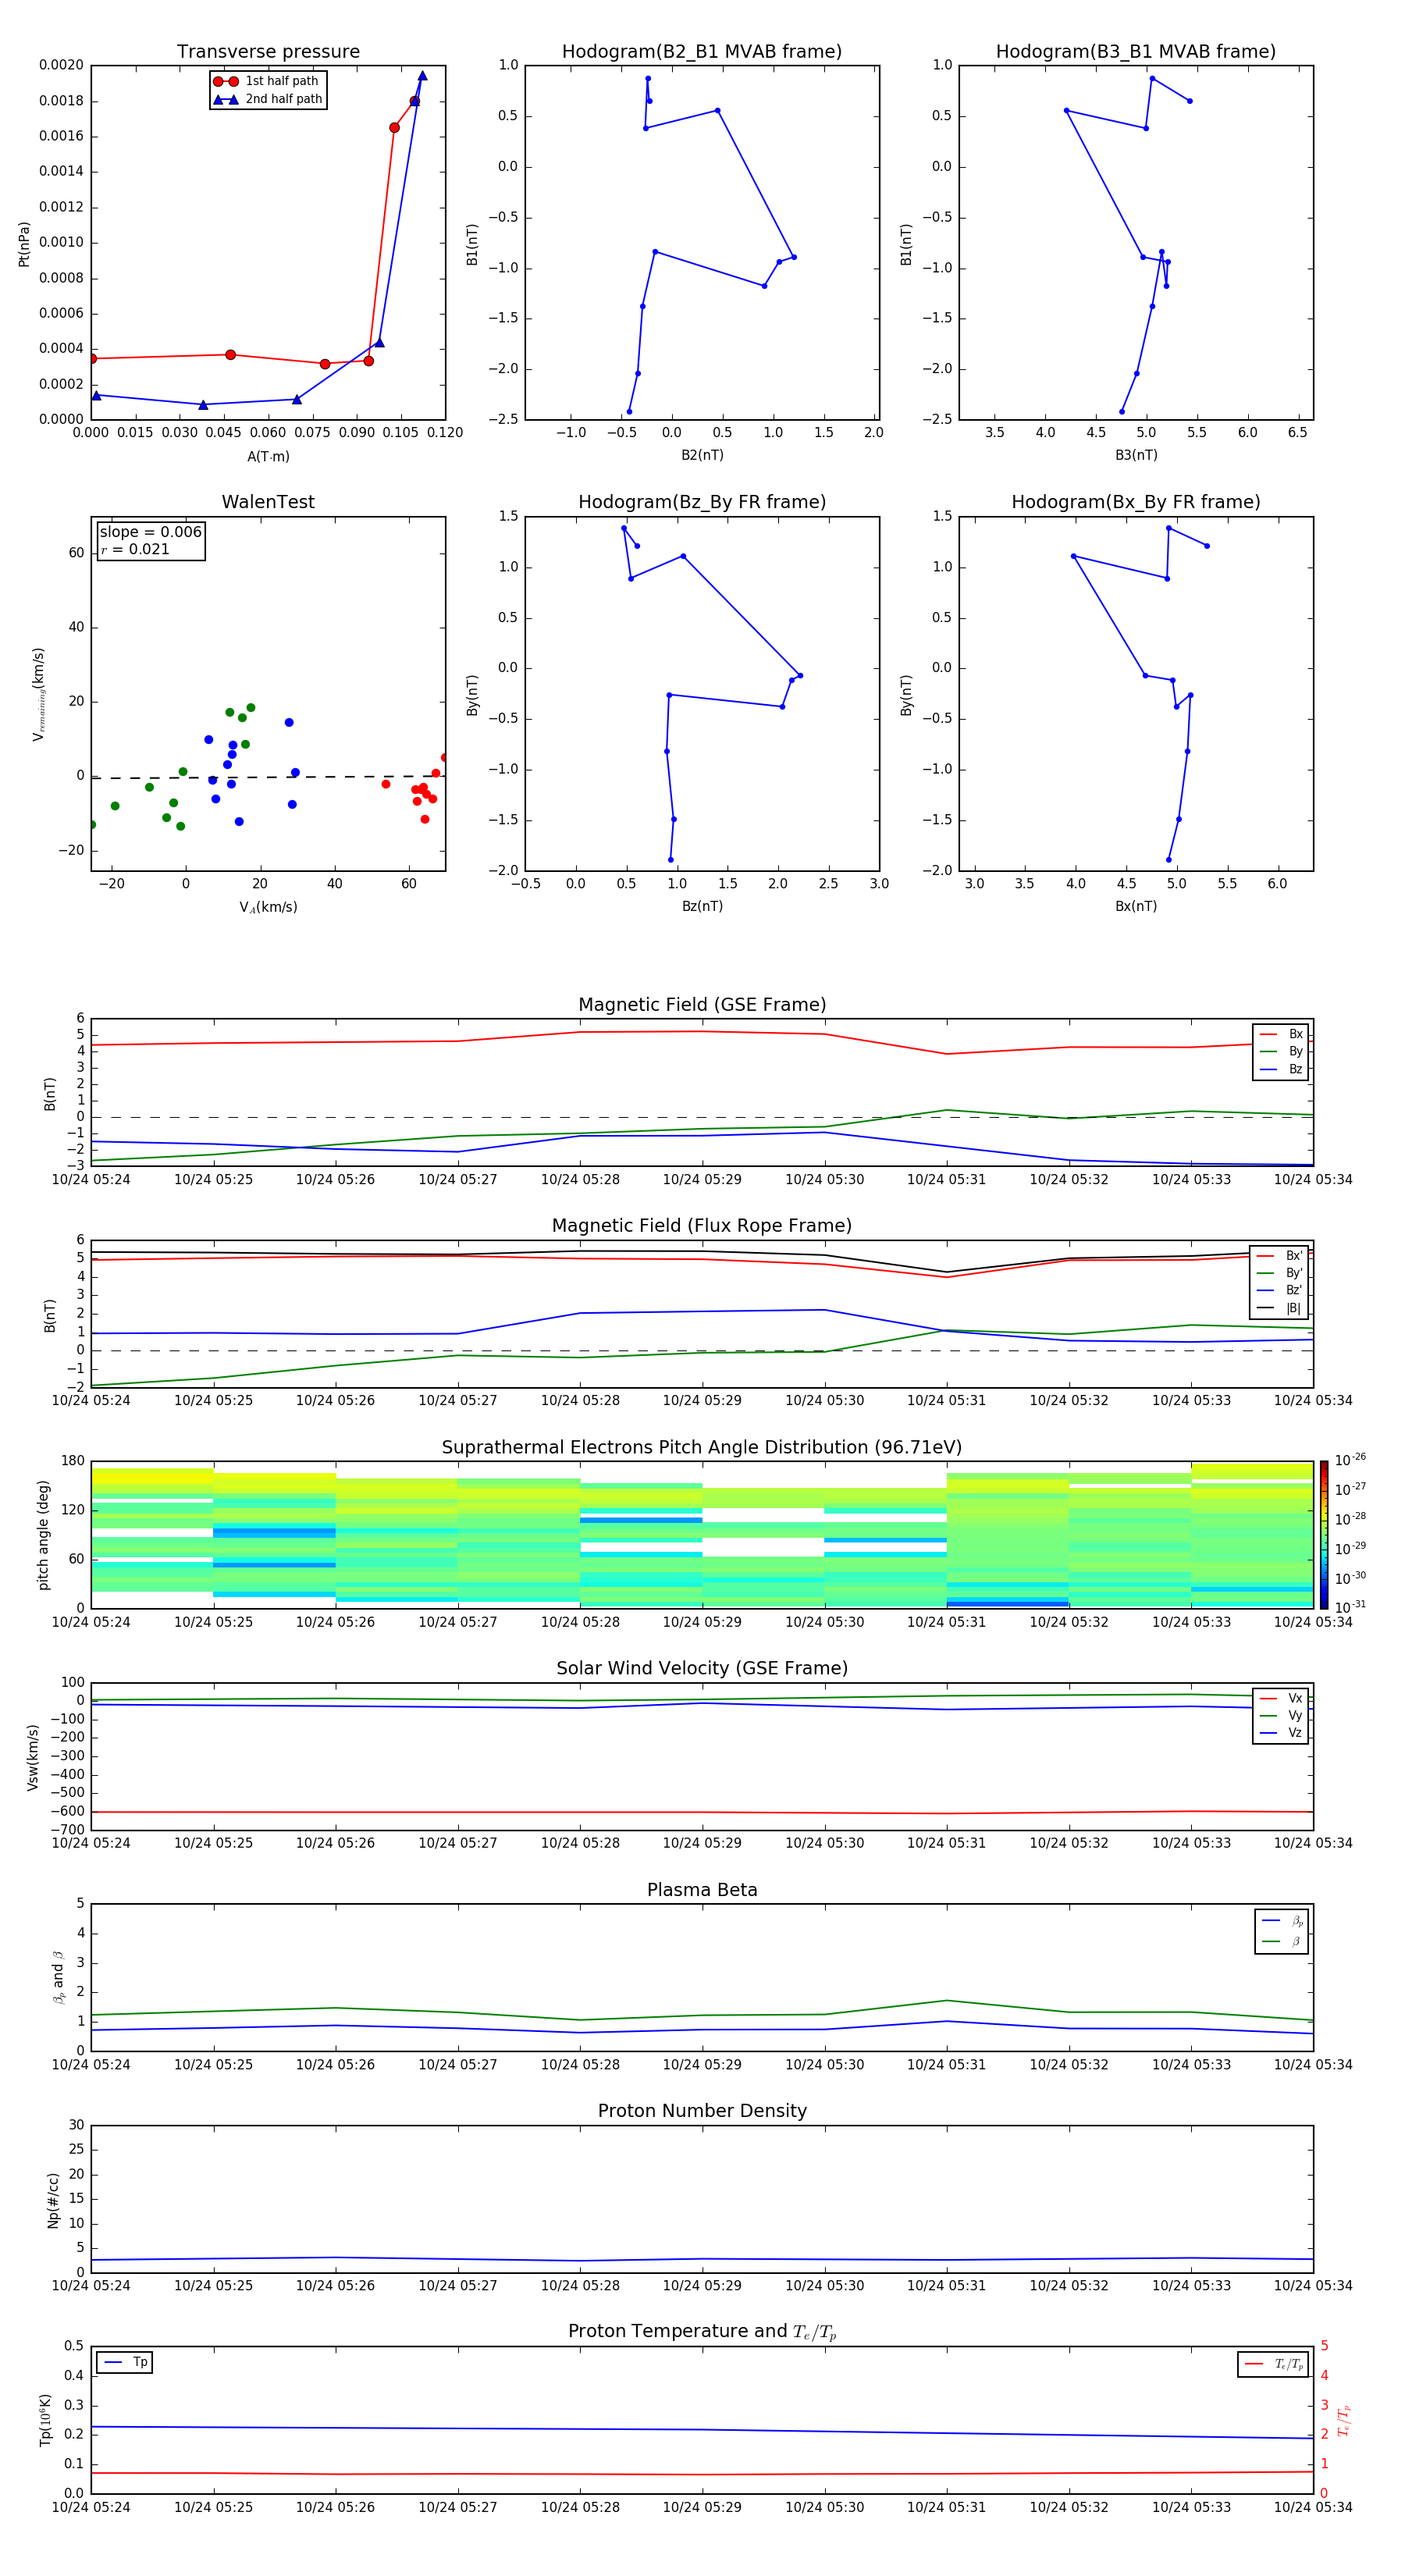
Task: Click the red Te/Tp right-axis label
Action: pyautogui.click(x=1343, y=2421)
